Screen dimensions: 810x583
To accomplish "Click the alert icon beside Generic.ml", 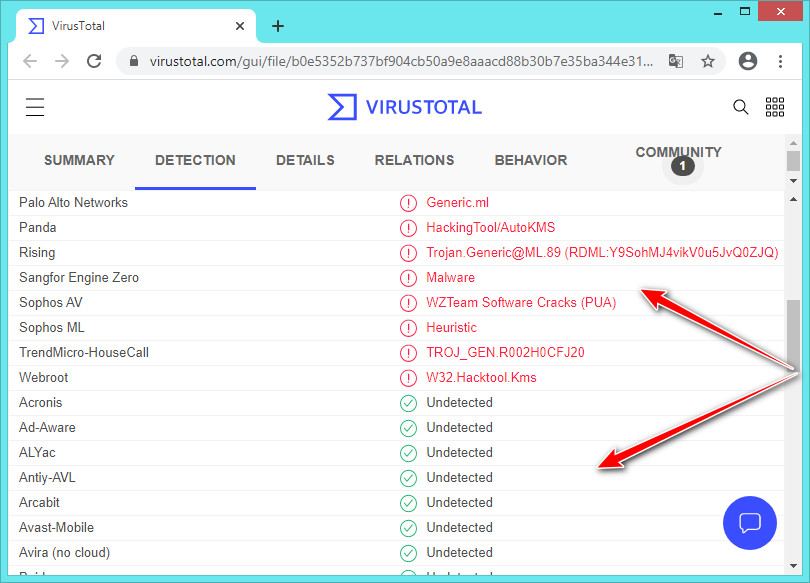I will click(408, 203).
